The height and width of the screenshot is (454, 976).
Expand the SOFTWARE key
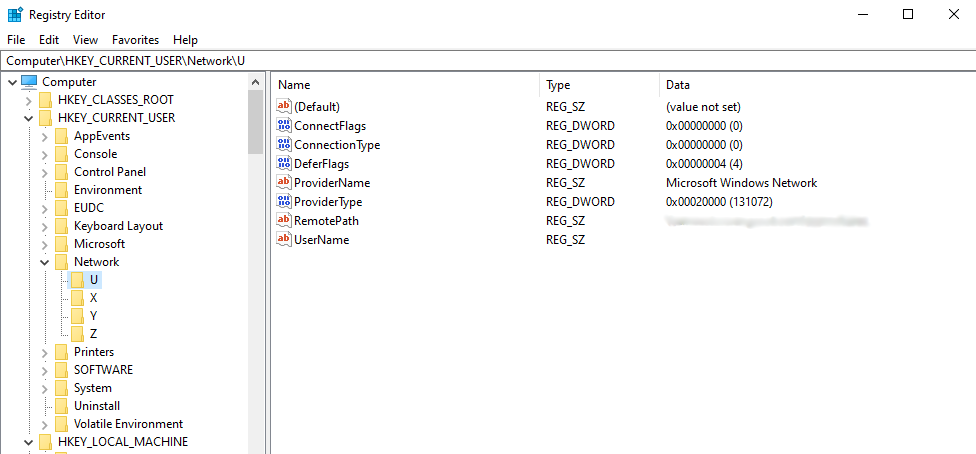[x=45, y=370]
